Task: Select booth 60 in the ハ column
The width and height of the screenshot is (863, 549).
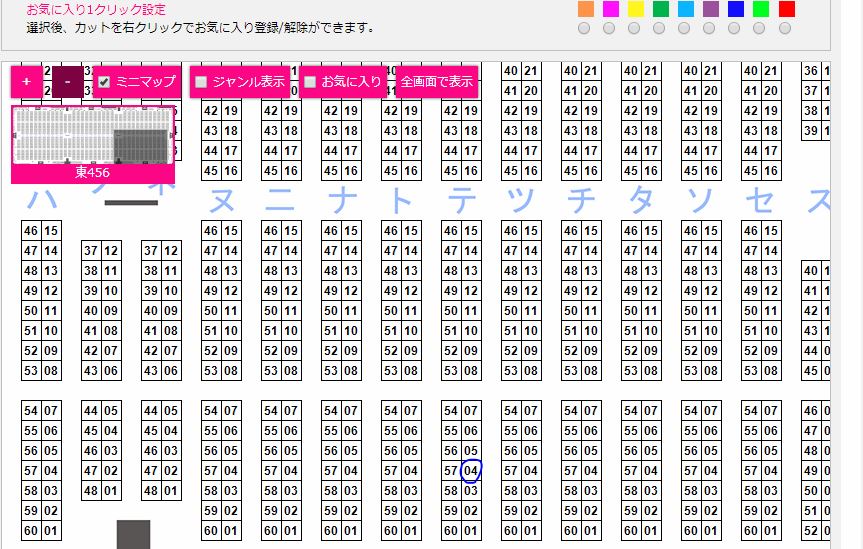Action: 31,531
